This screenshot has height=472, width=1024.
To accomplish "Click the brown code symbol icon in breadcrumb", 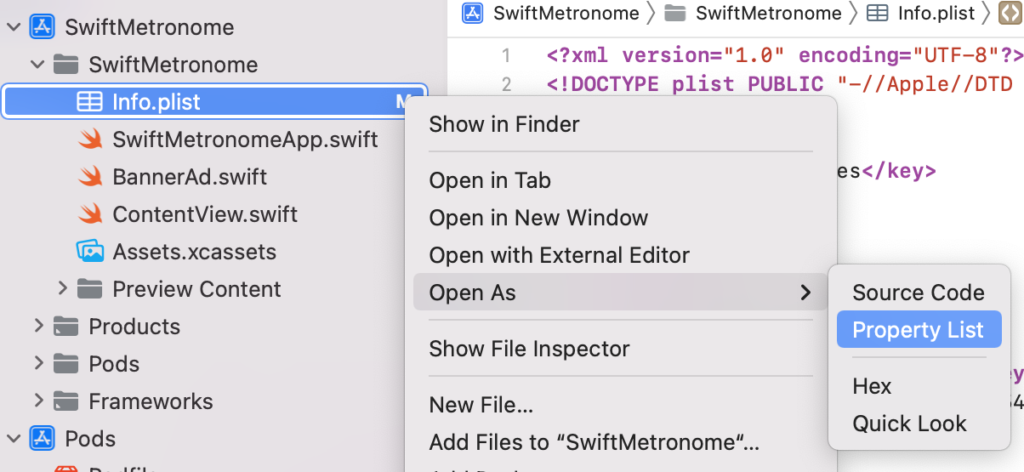I will [1010, 13].
